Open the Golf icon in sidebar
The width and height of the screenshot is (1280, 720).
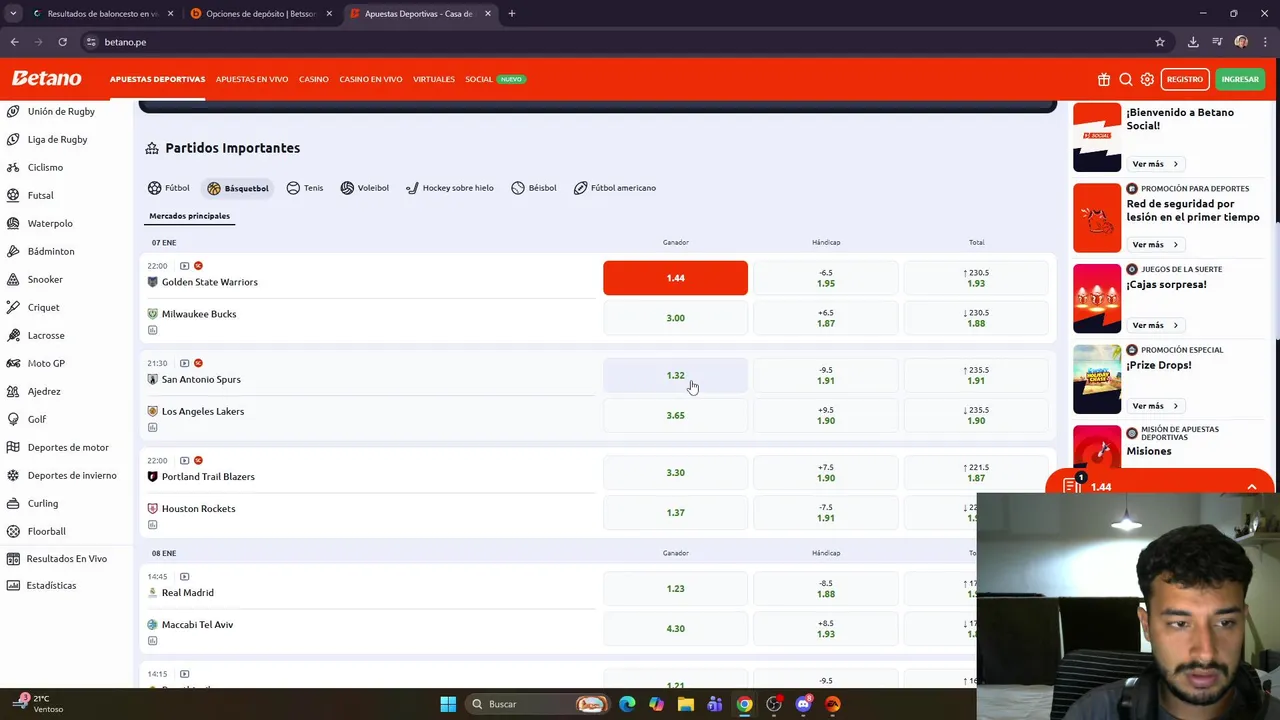[13, 419]
